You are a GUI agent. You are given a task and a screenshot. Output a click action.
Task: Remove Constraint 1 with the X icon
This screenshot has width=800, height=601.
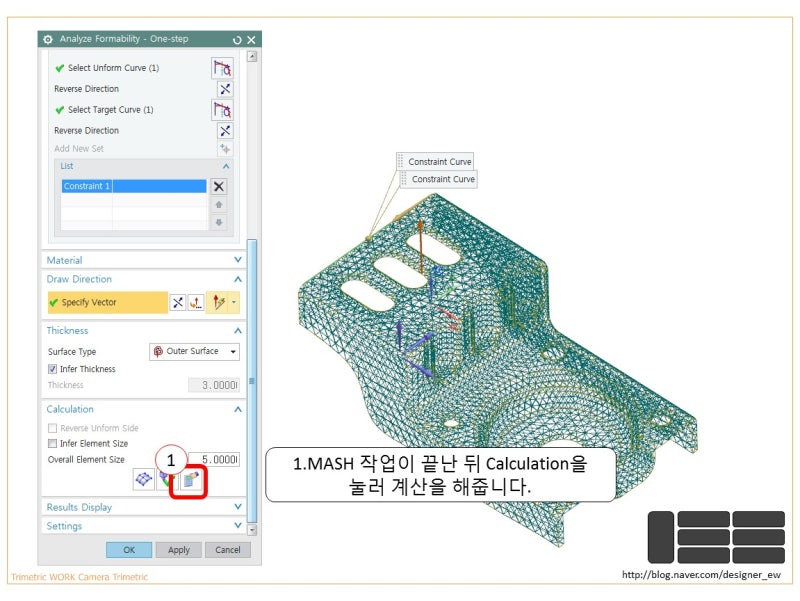point(219,187)
